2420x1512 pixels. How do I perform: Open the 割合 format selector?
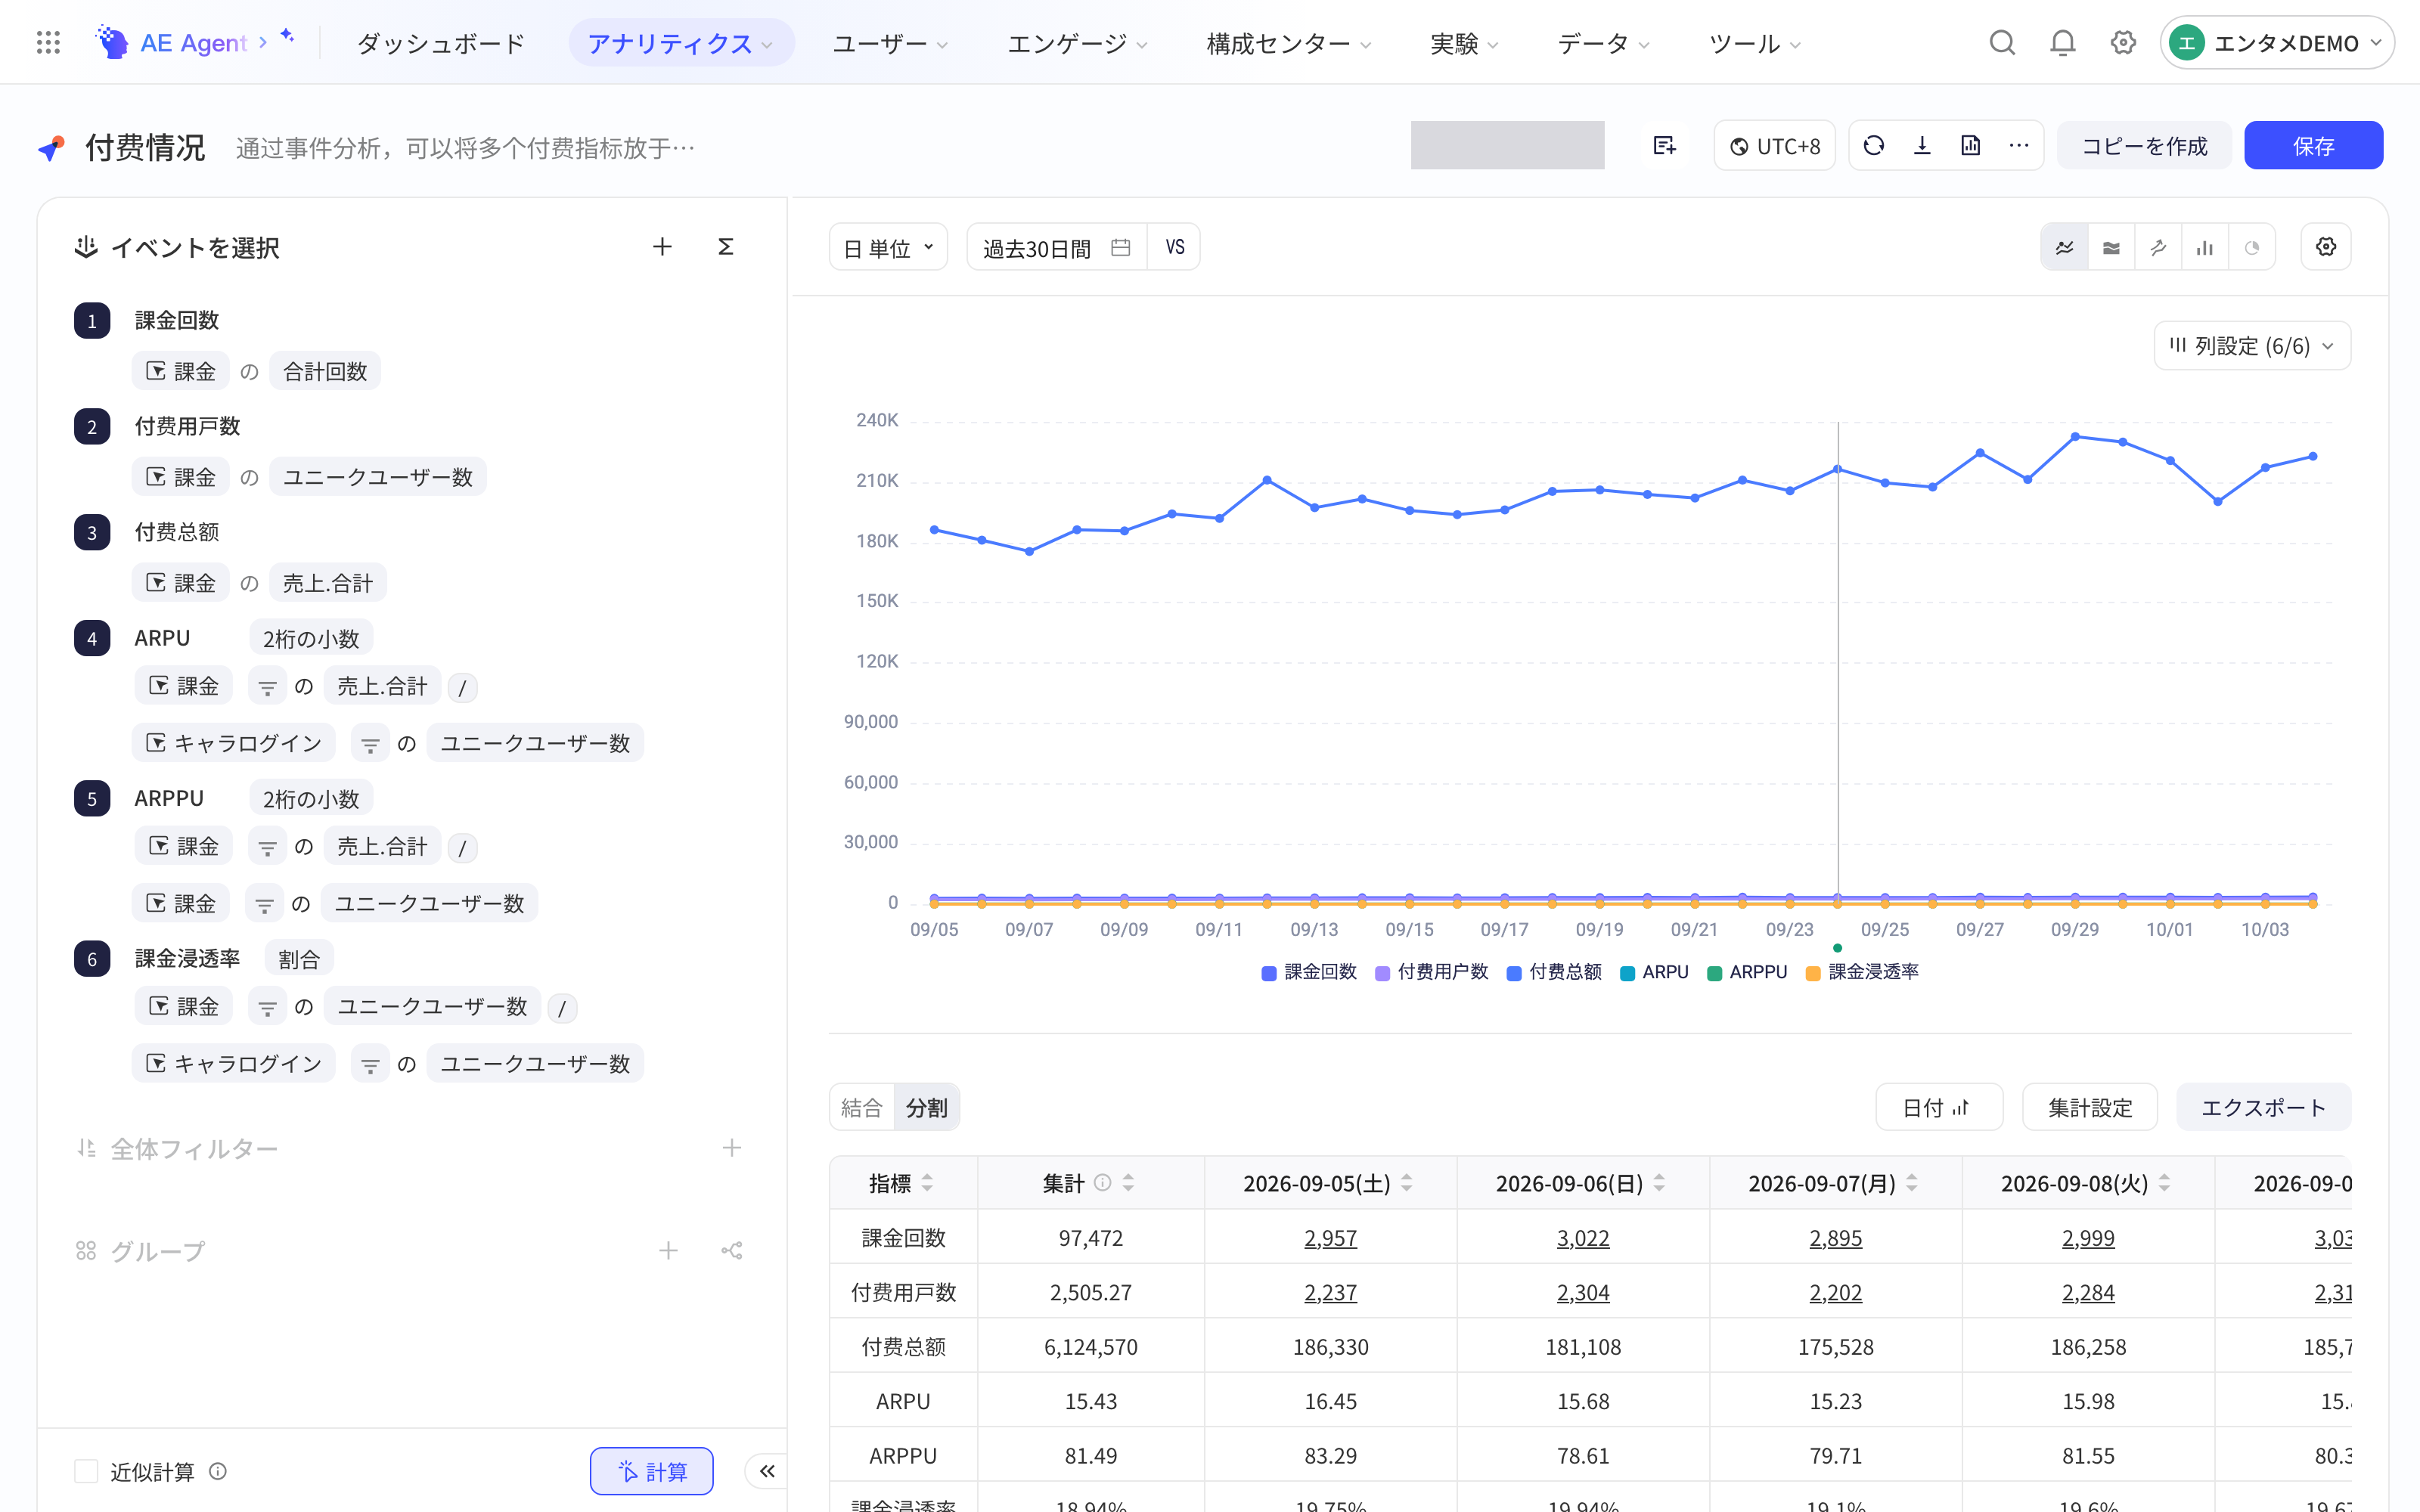coord(298,958)
